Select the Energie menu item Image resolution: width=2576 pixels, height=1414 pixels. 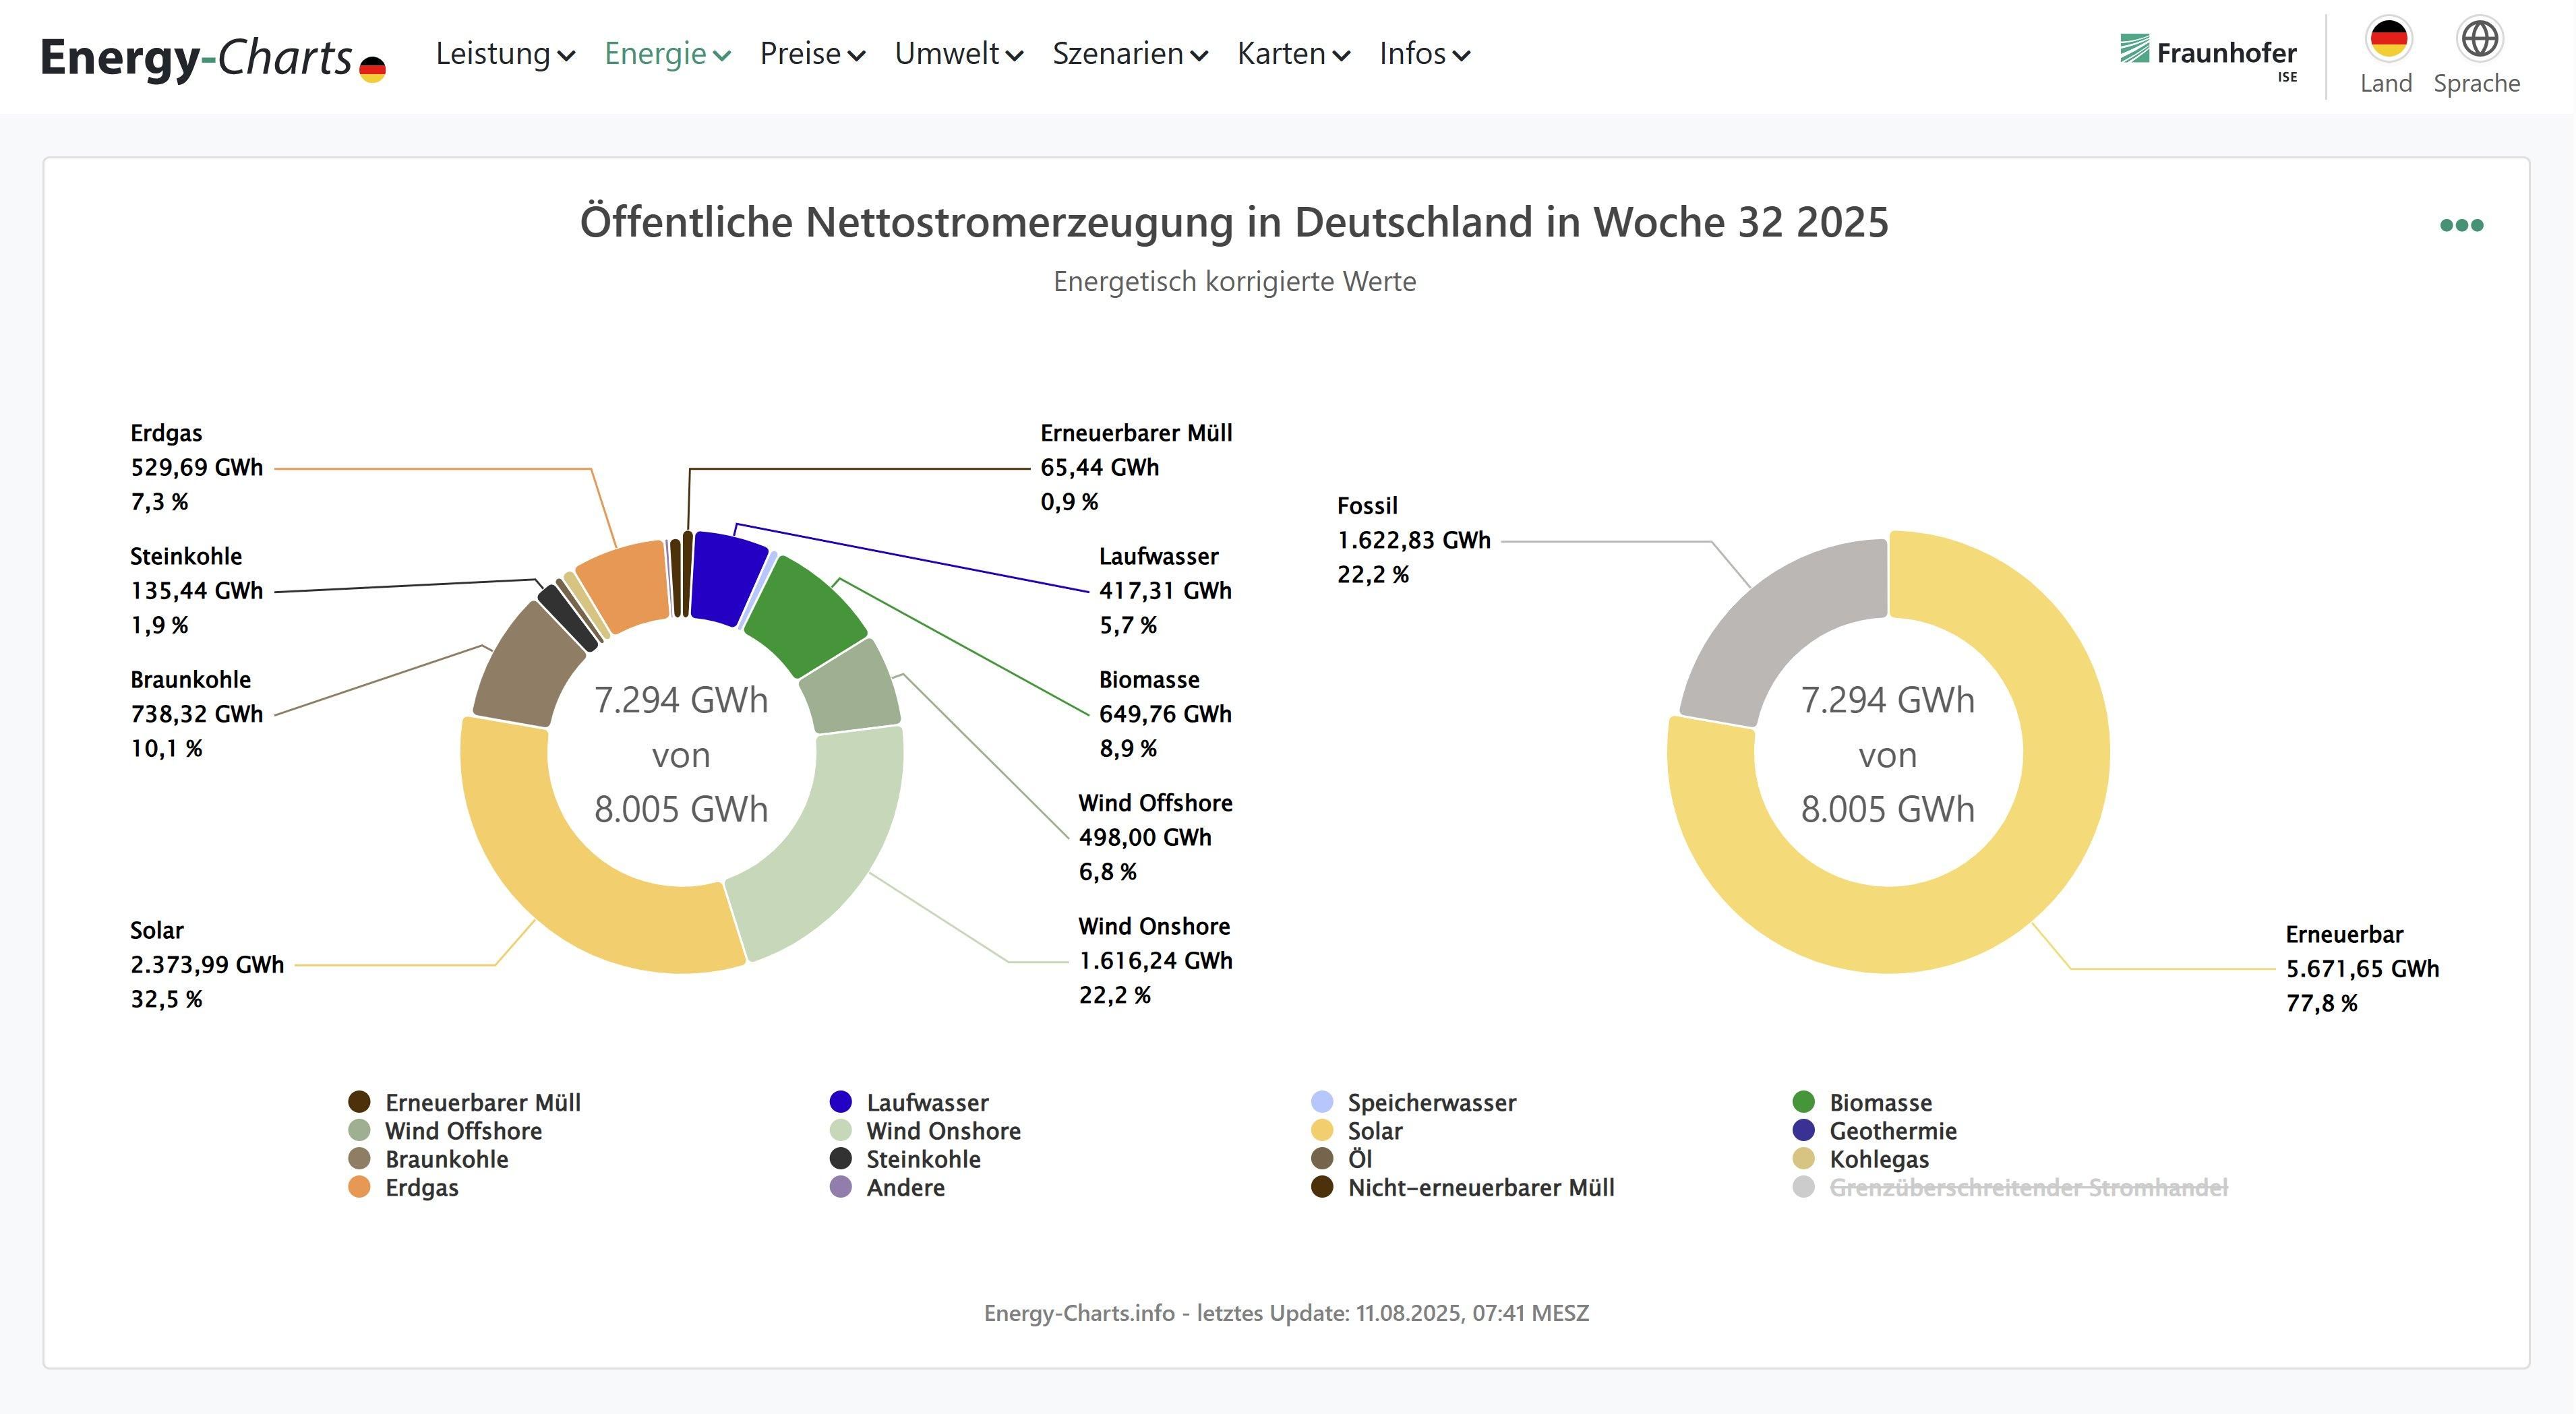click(666, 55)
